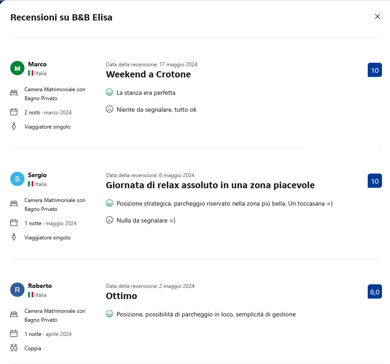Click the Ottimo review heading
This screenshot has width=390, height=364.
point(121,296)
